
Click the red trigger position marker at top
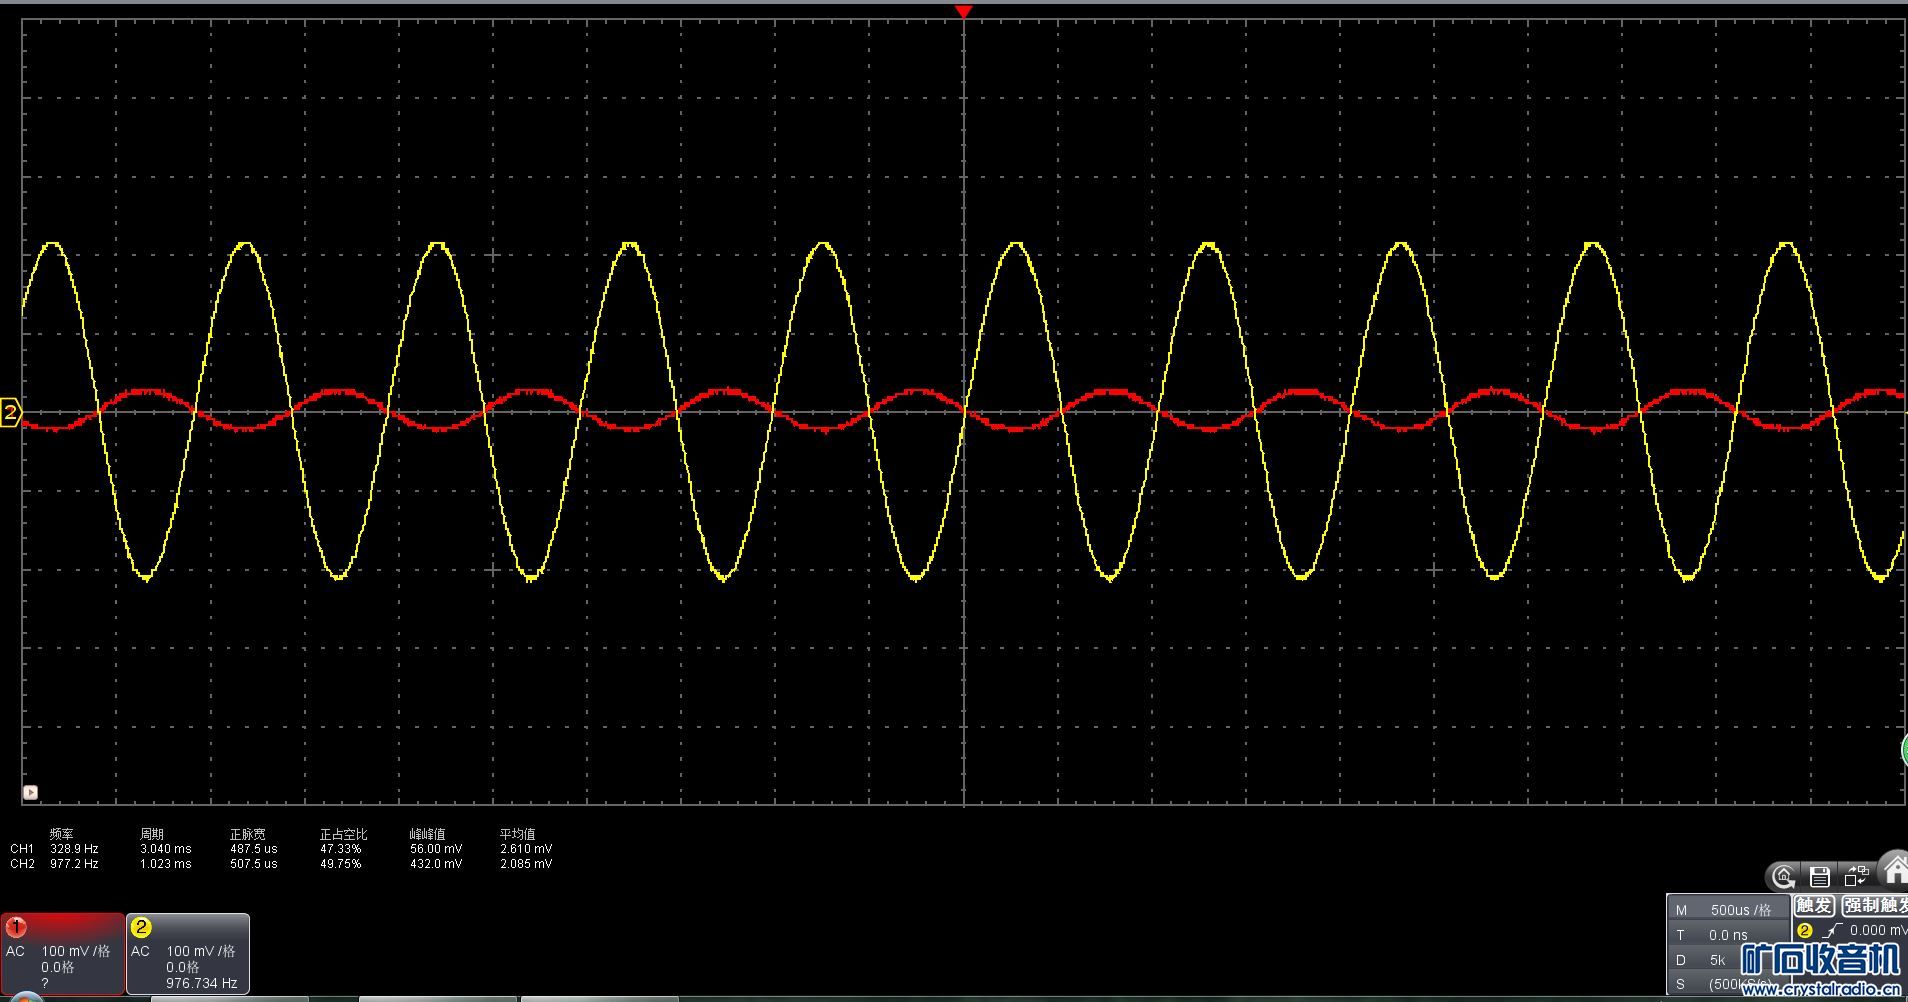coord(963,12)
